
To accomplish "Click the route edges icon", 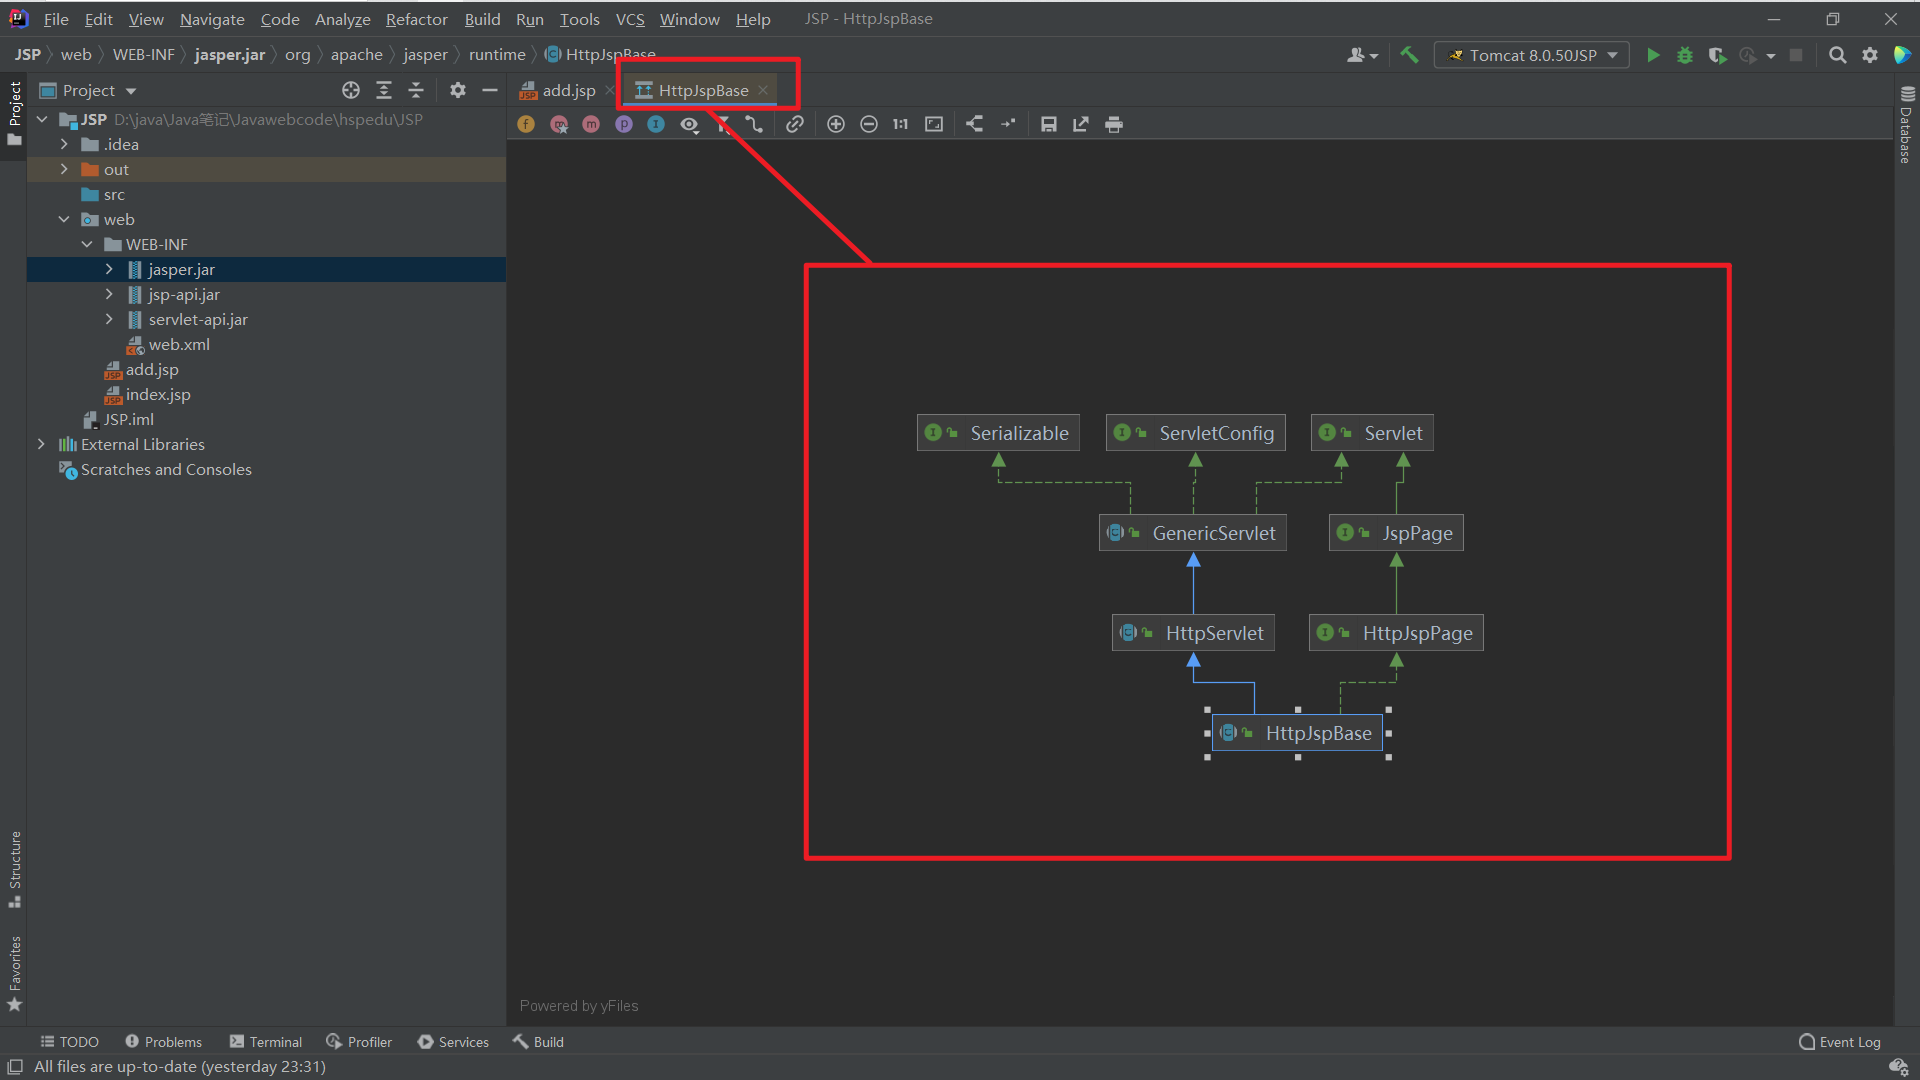I will point(1008,124).
